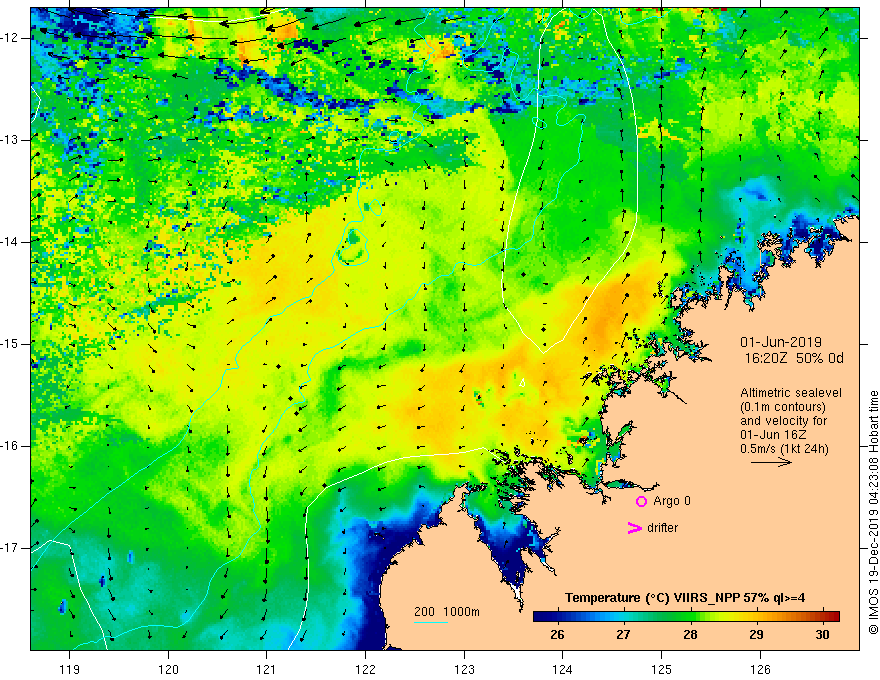Click longitude axis label 121
The width and height of the screenshot is (880, 680).
click(x=267, y=669)
